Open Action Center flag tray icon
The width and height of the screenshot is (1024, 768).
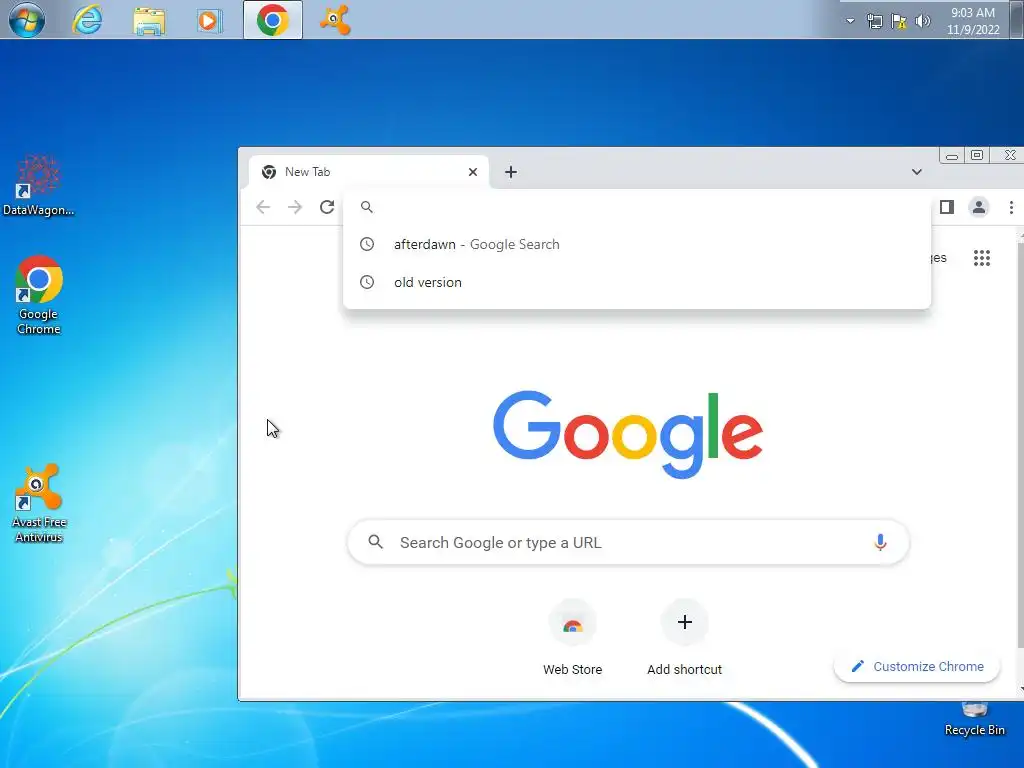(x=899, y=21)
